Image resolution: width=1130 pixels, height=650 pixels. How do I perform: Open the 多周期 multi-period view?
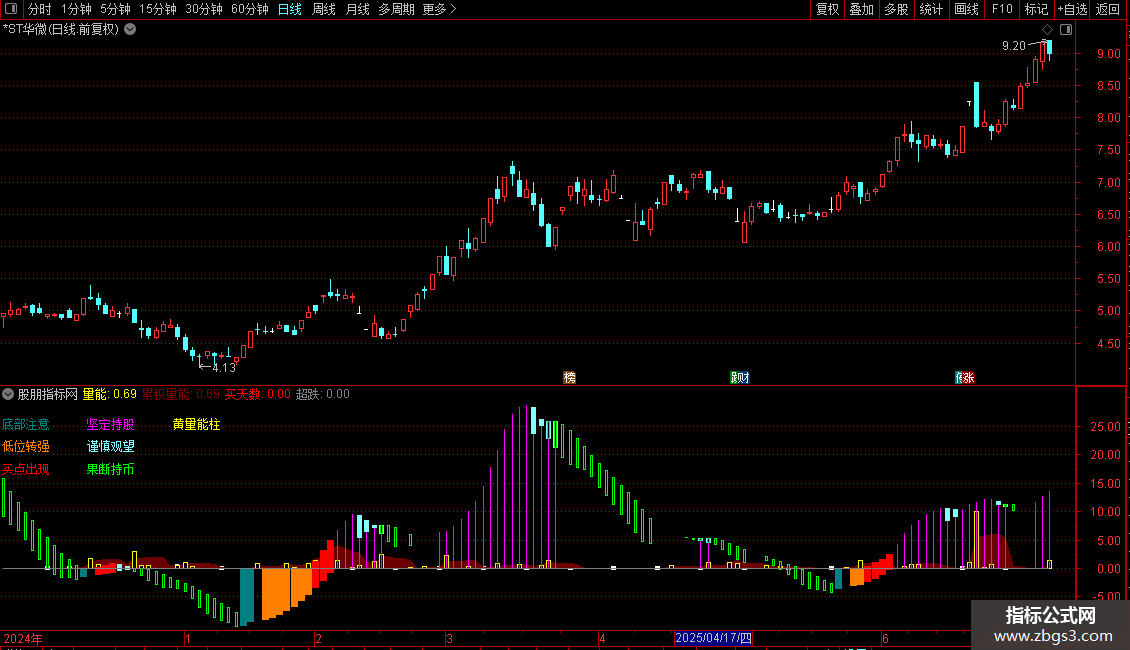396,9
